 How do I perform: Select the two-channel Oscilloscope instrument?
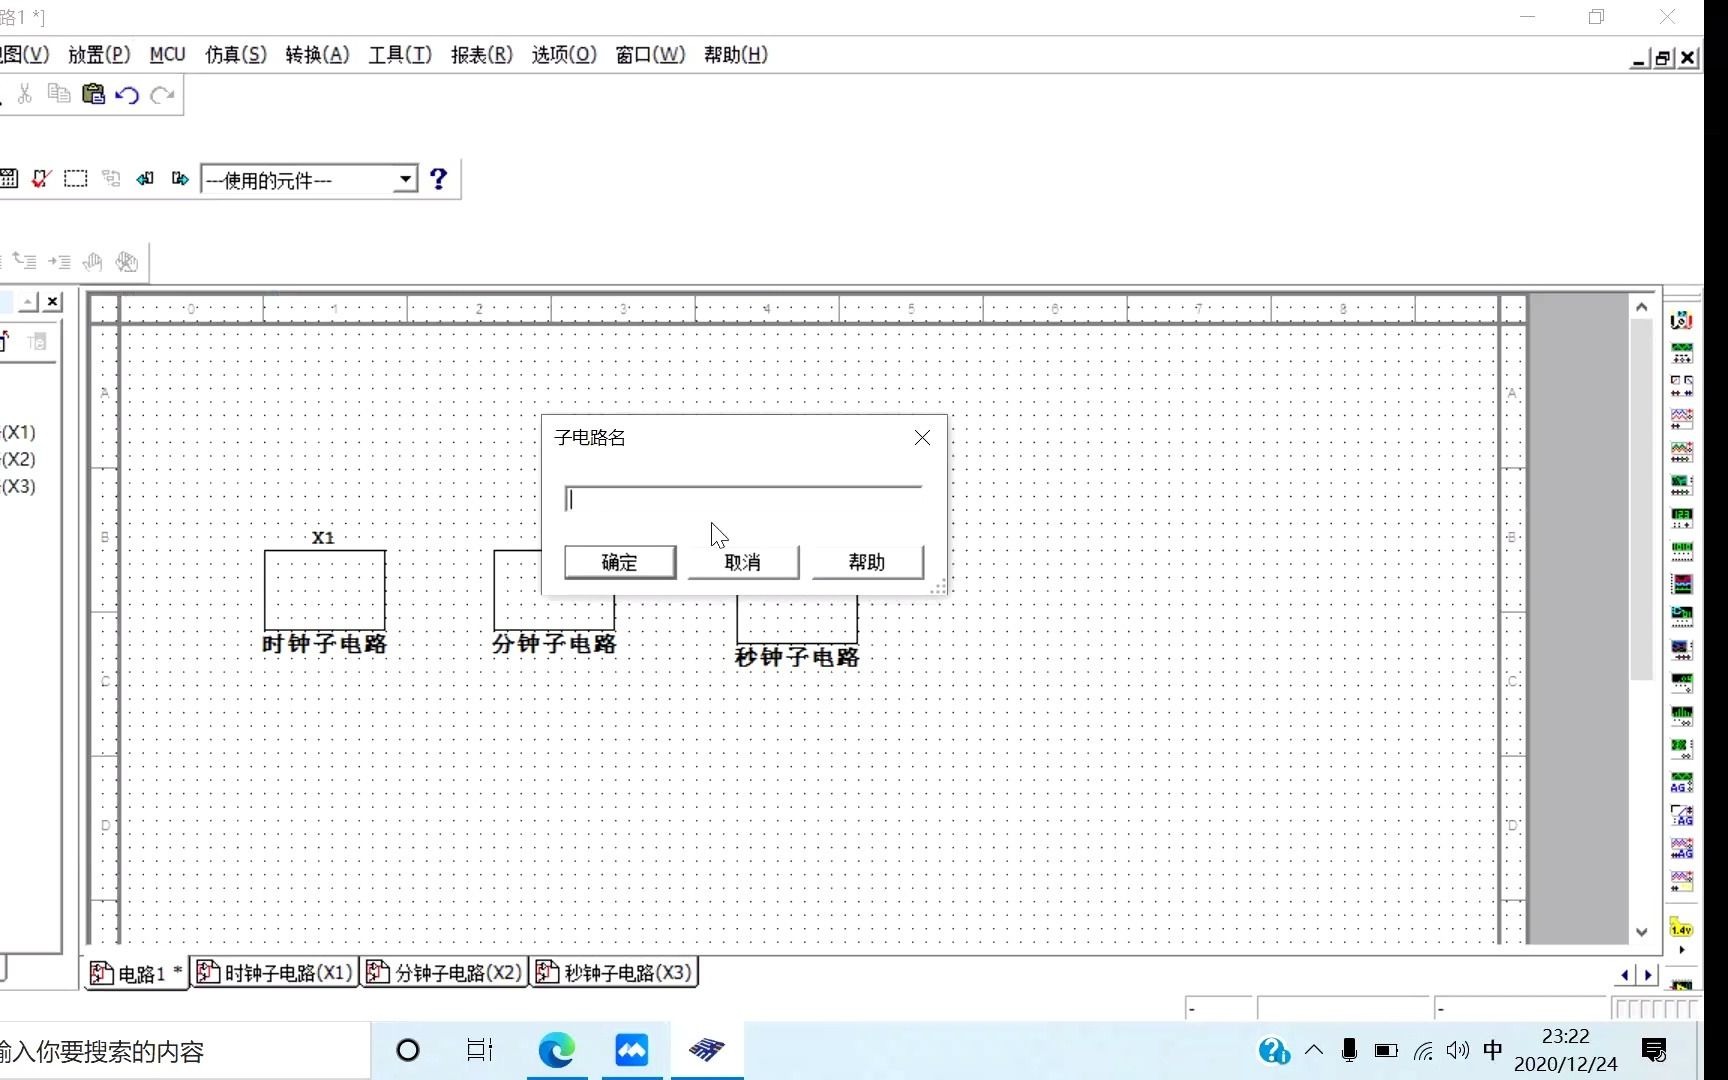[x=1682, y=419]
